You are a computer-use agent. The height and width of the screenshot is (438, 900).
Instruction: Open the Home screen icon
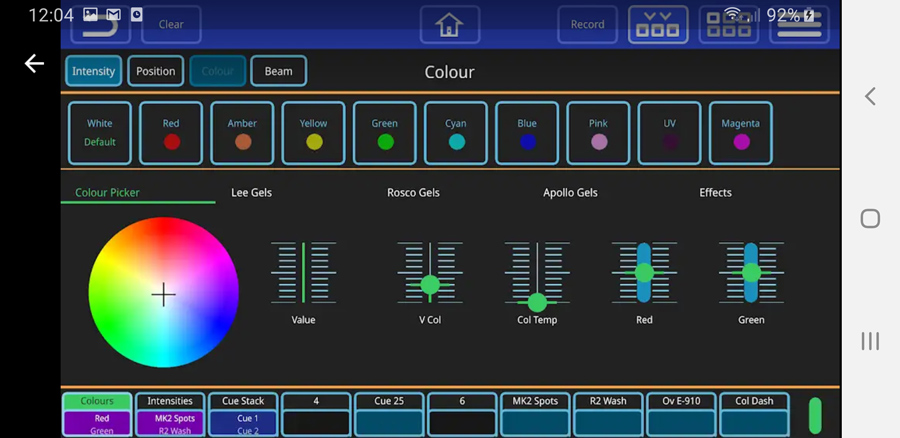449,24
